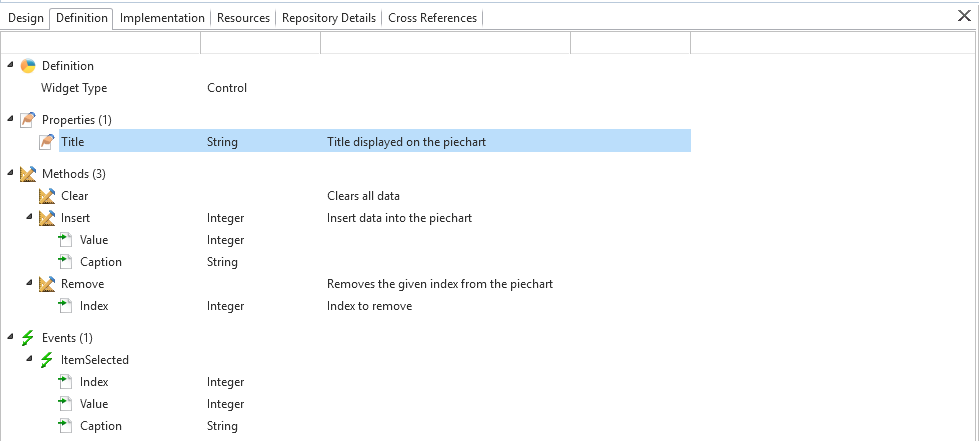Click the Insert method icon
Image resolution: width=979 pixels, height=441 pixels.
(x=47, y=218)
